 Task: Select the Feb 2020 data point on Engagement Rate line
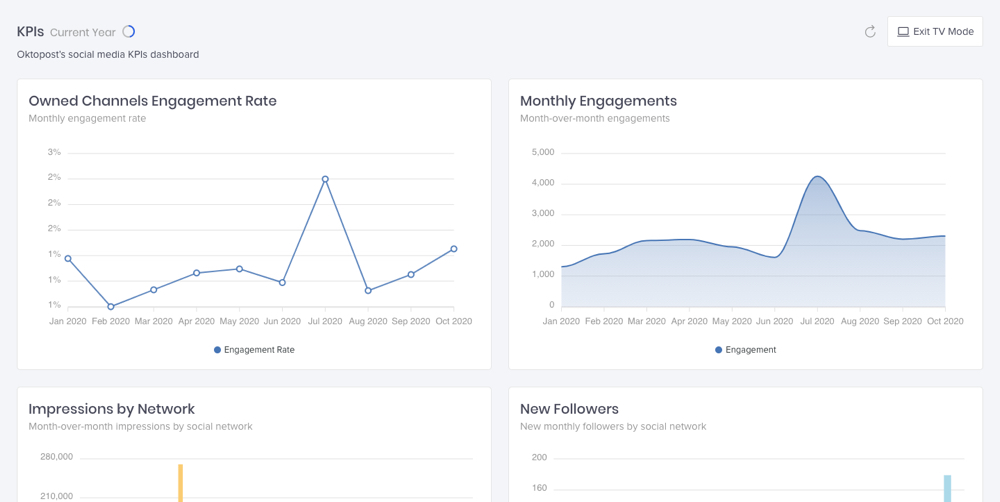coord(111,307)
